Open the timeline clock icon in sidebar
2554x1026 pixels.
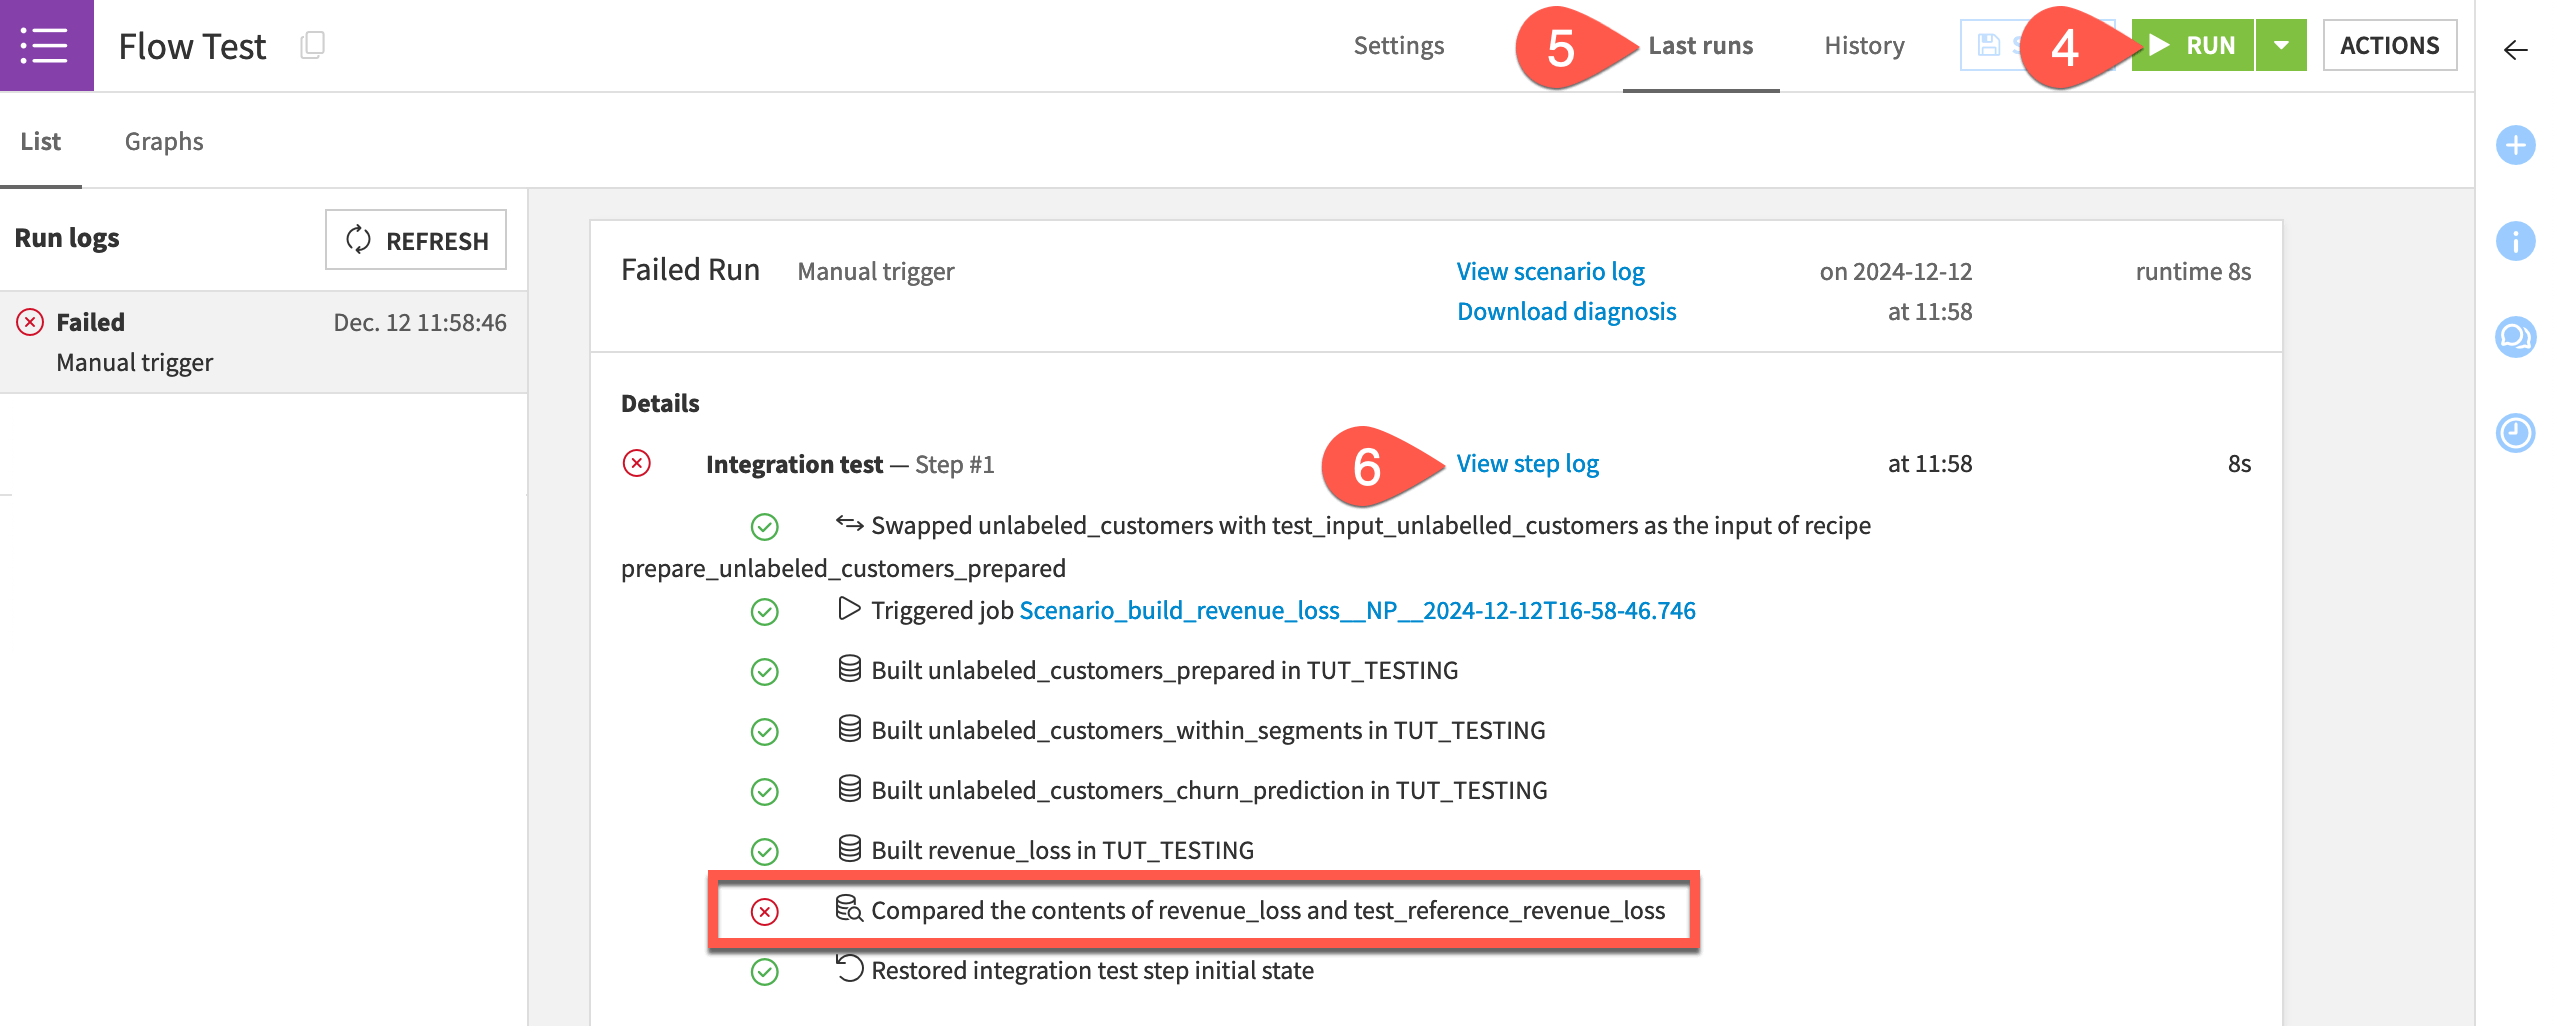[2515, 434]
